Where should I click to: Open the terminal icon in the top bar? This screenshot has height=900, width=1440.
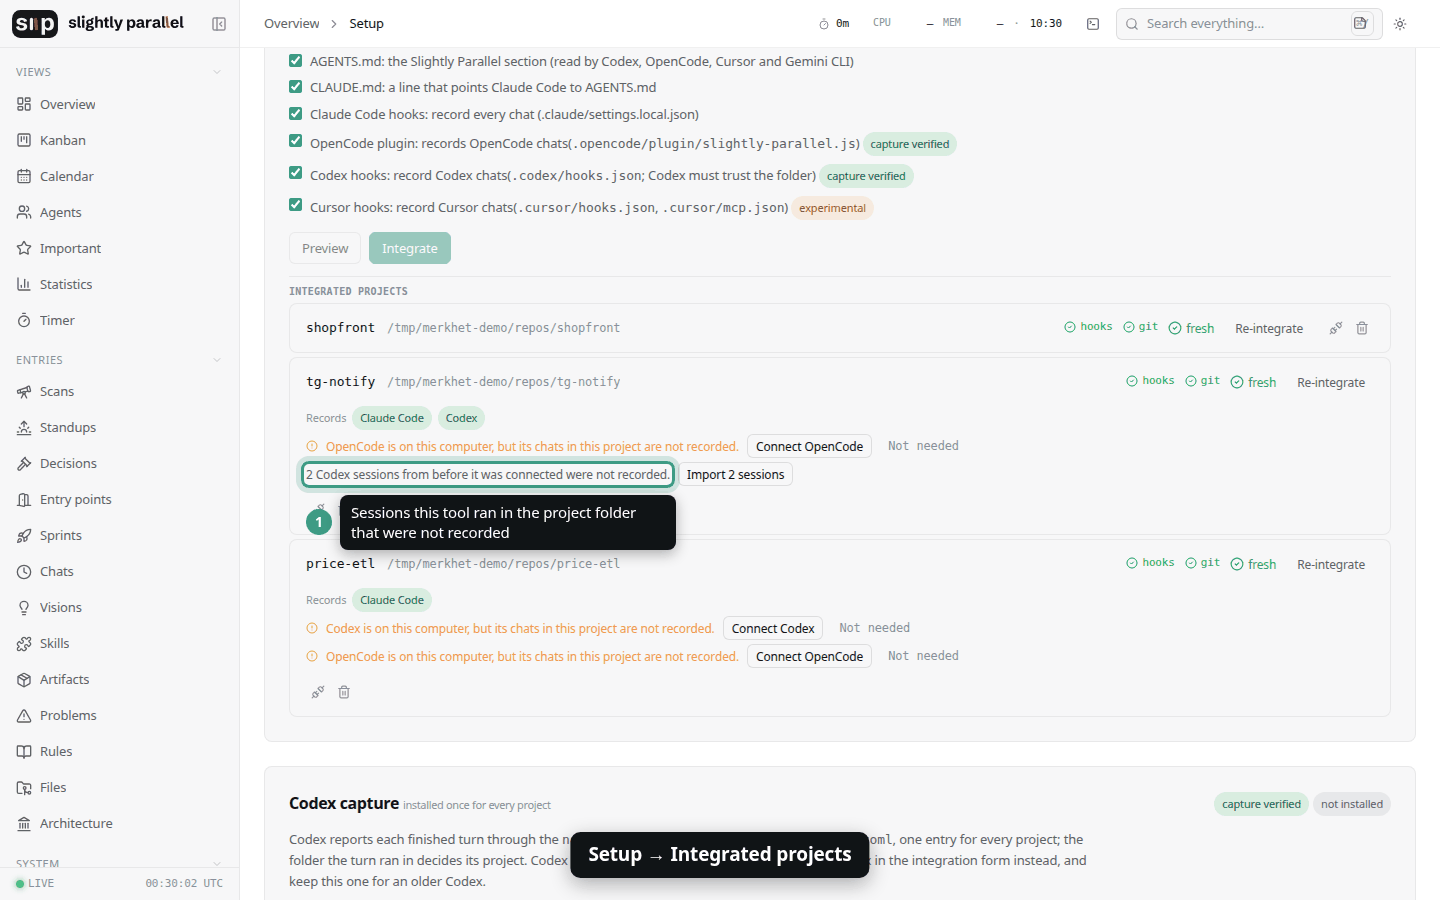tap(1093, 24)
